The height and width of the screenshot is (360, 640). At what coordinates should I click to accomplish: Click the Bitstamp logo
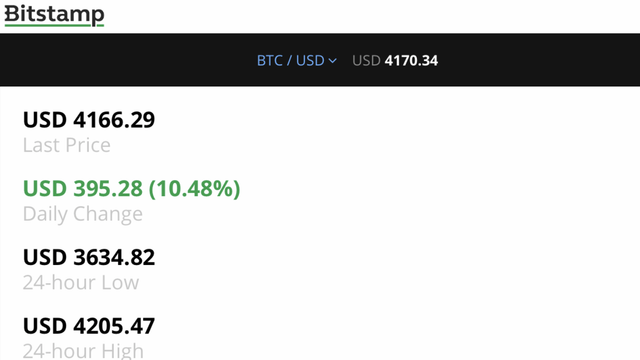point(54,15)
